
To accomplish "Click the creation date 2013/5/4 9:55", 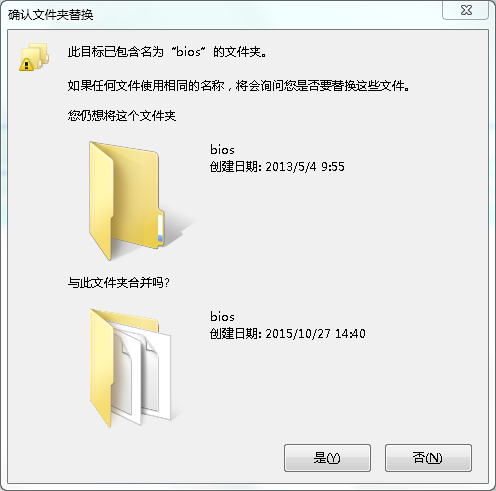I will coord(305,167).
